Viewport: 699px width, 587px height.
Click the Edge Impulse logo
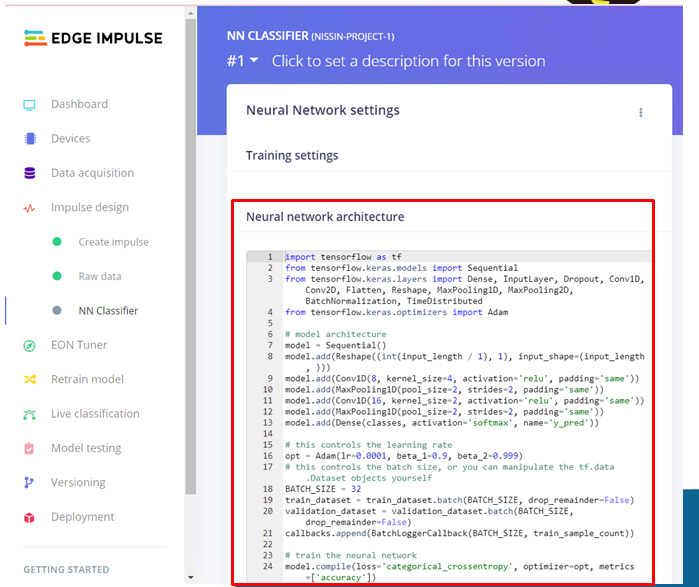click(93, 38)
